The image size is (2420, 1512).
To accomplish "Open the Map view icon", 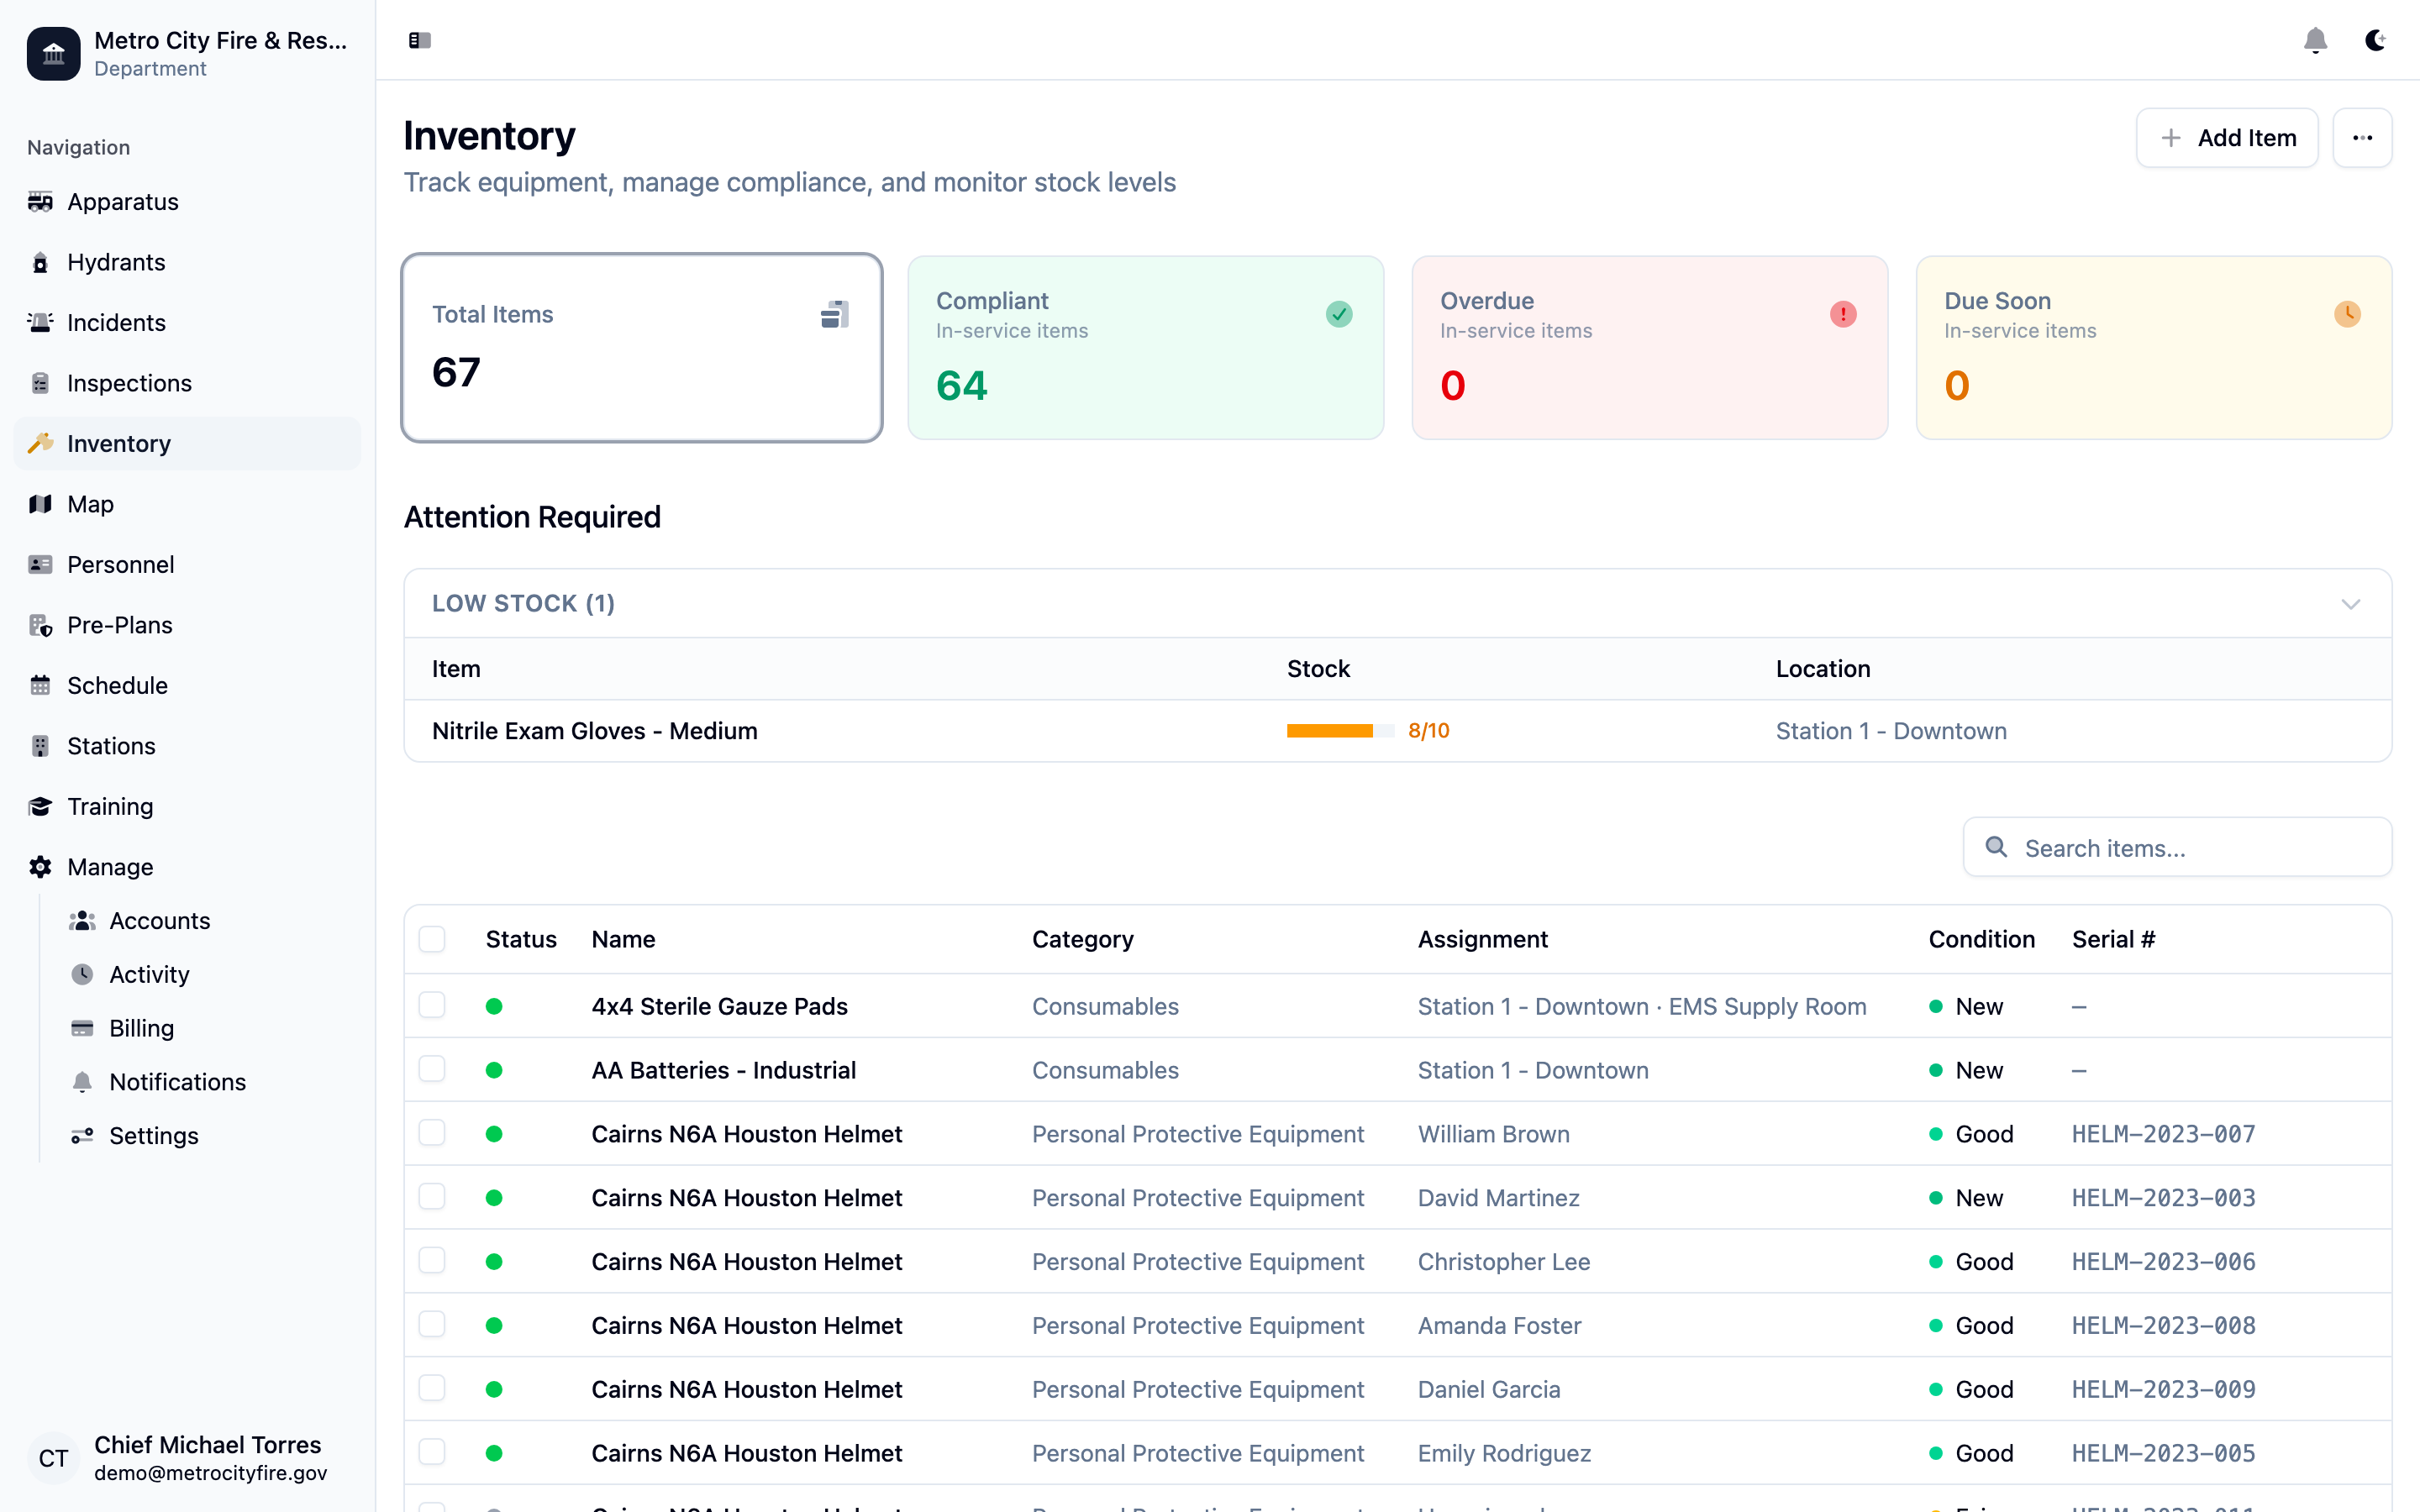I will pos(41,504).
